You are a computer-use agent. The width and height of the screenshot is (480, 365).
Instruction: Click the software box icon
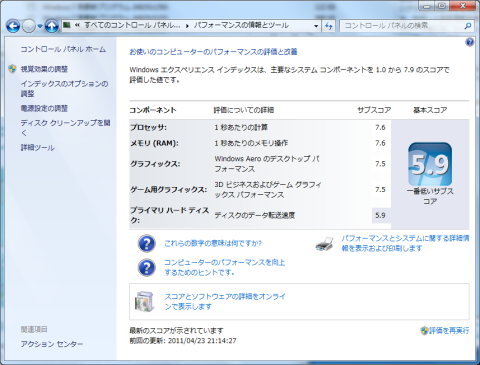click(x=144, y=301)
